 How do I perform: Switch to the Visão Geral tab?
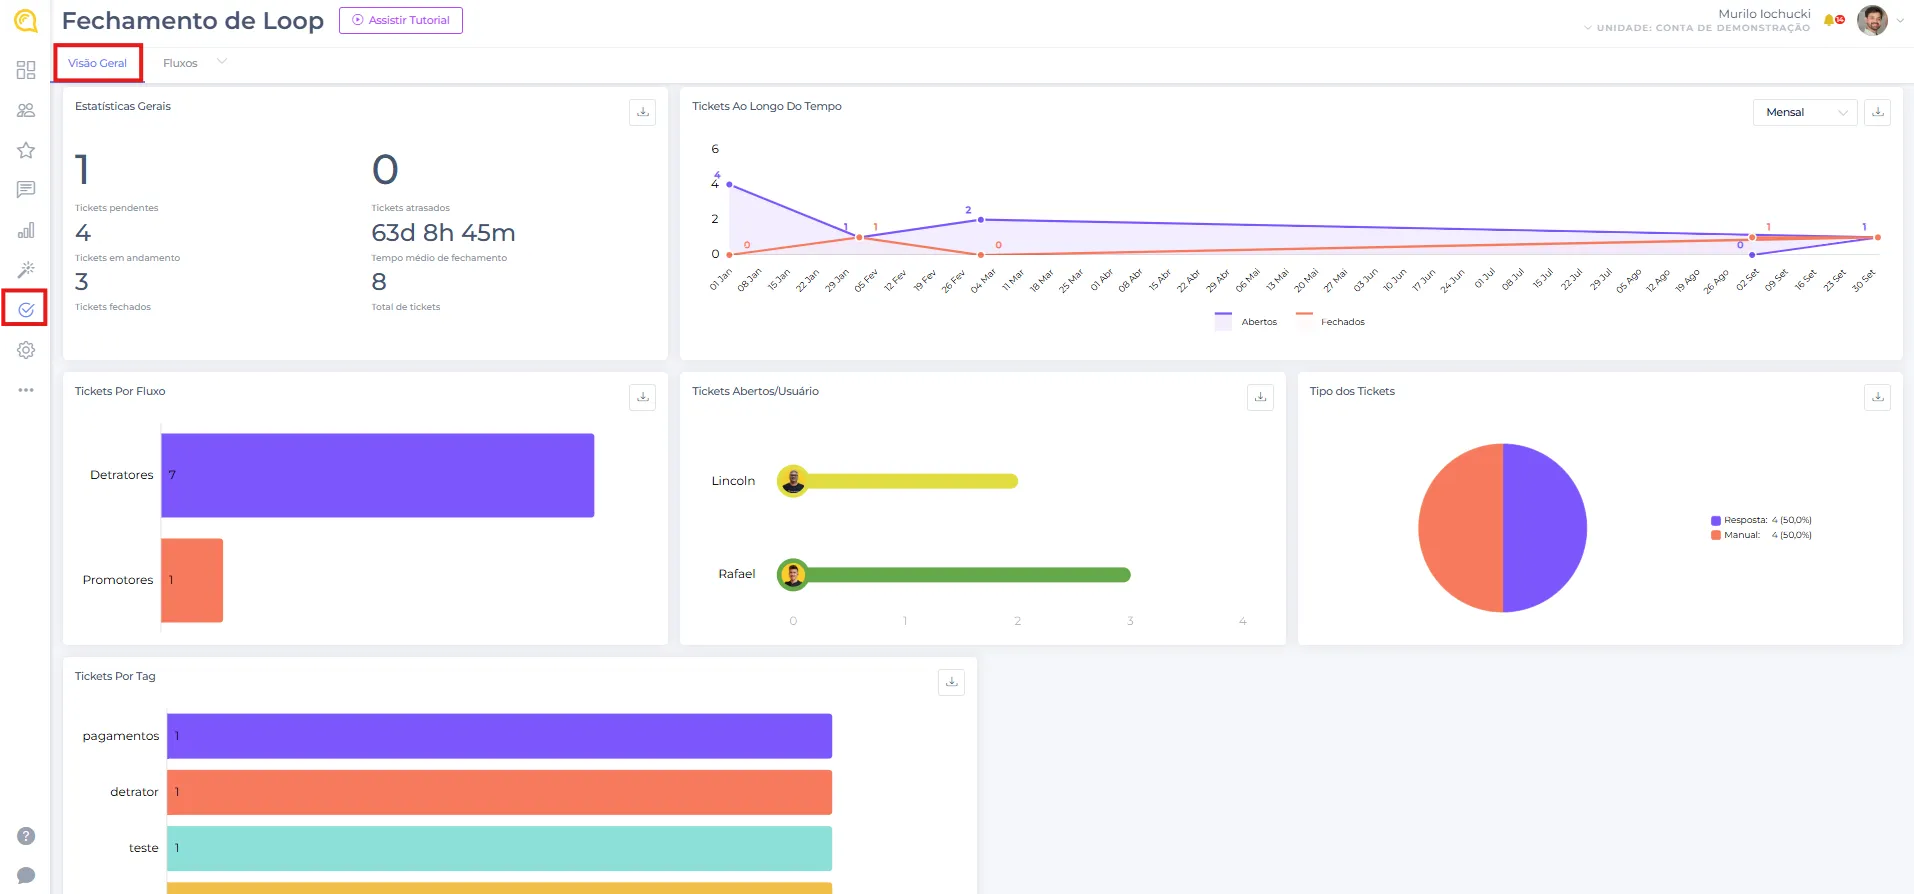[x=97, y=63]
